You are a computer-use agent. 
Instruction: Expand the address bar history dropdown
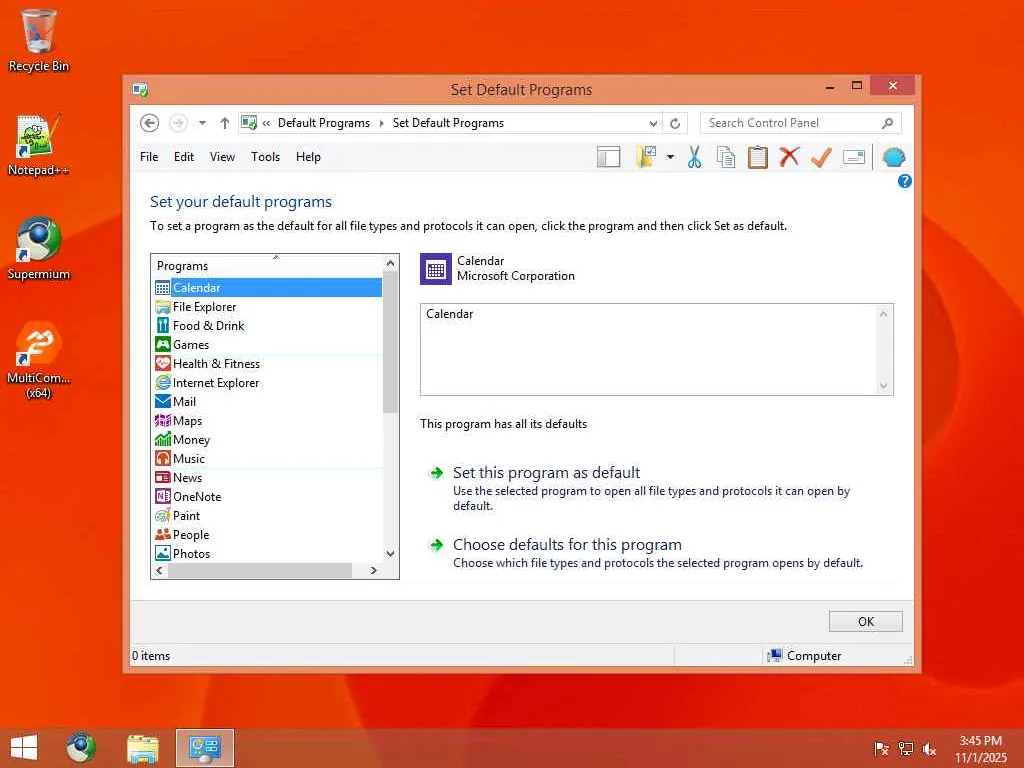click(x=653, y=123)
